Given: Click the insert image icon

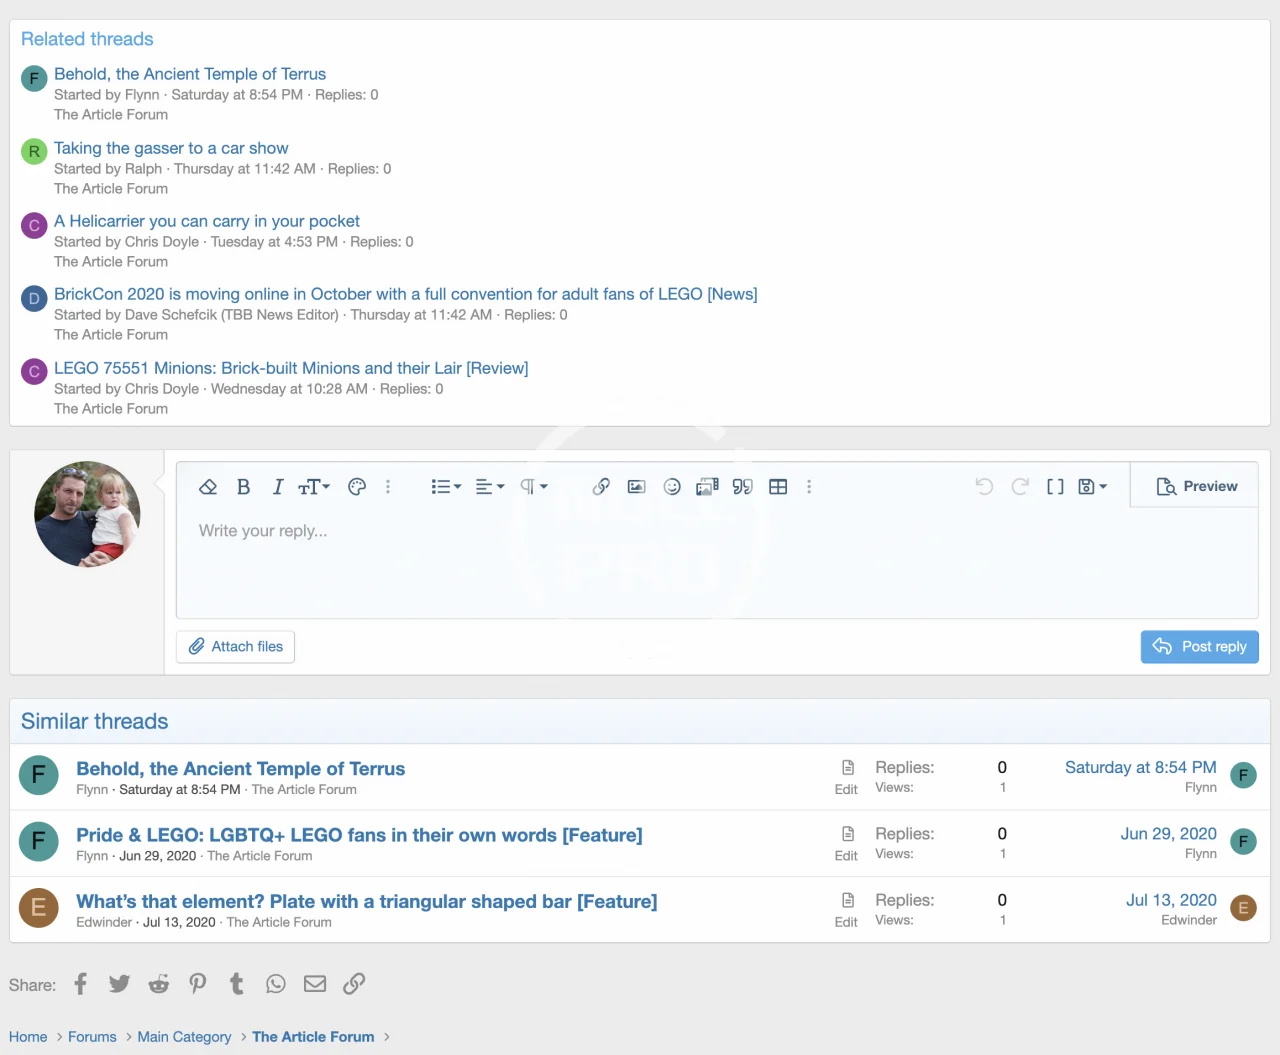Looking at the screenshot, I should (636, 487).
